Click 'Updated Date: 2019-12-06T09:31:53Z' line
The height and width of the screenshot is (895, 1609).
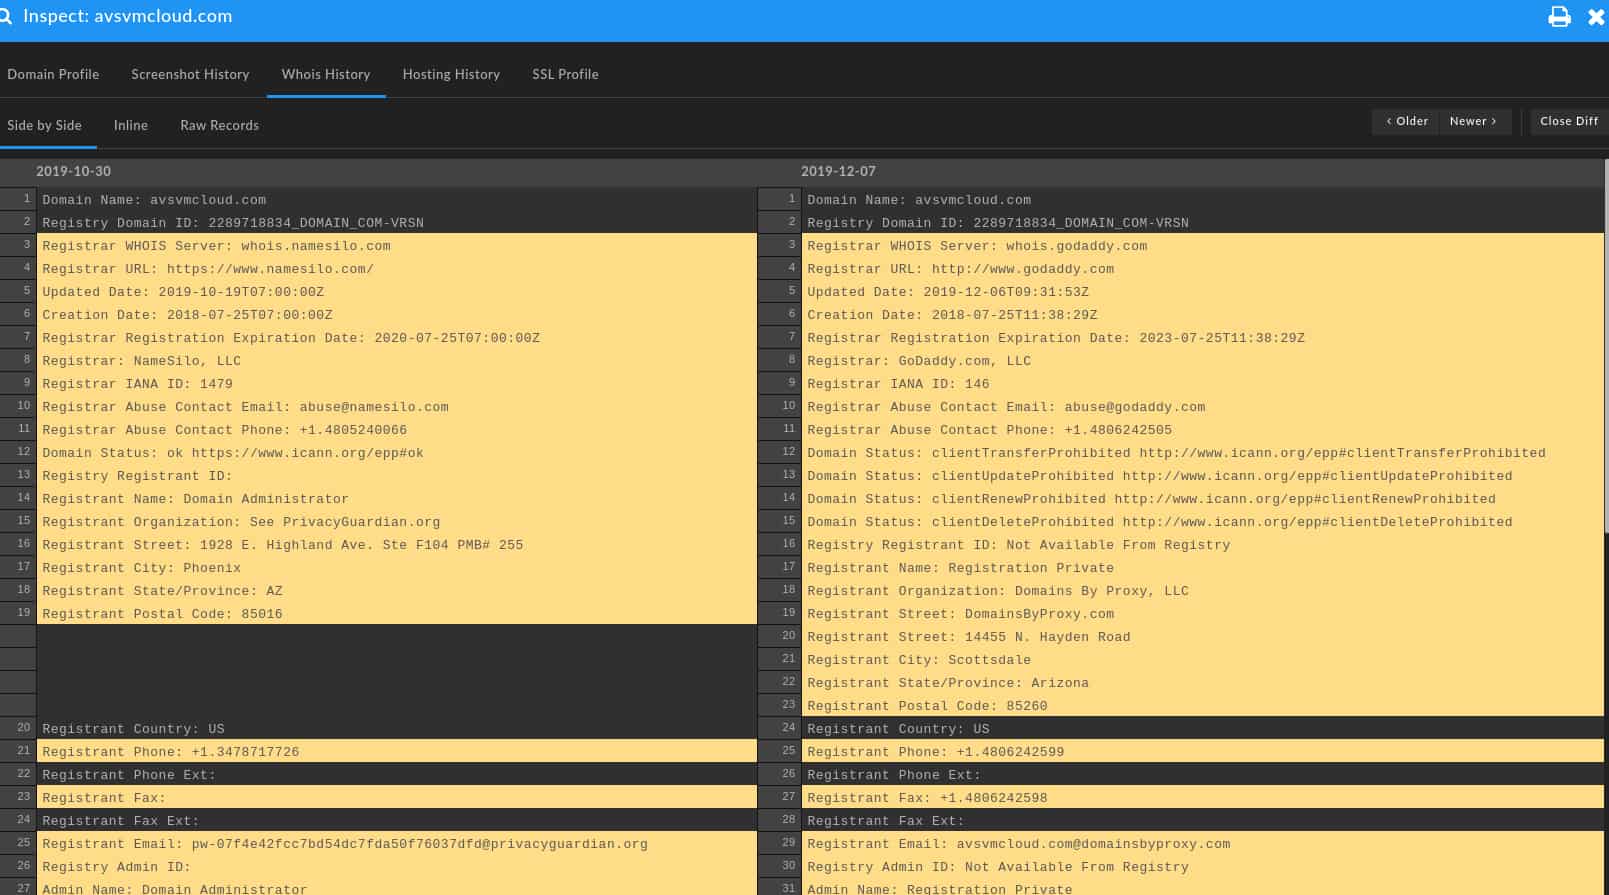point(1203,291)
